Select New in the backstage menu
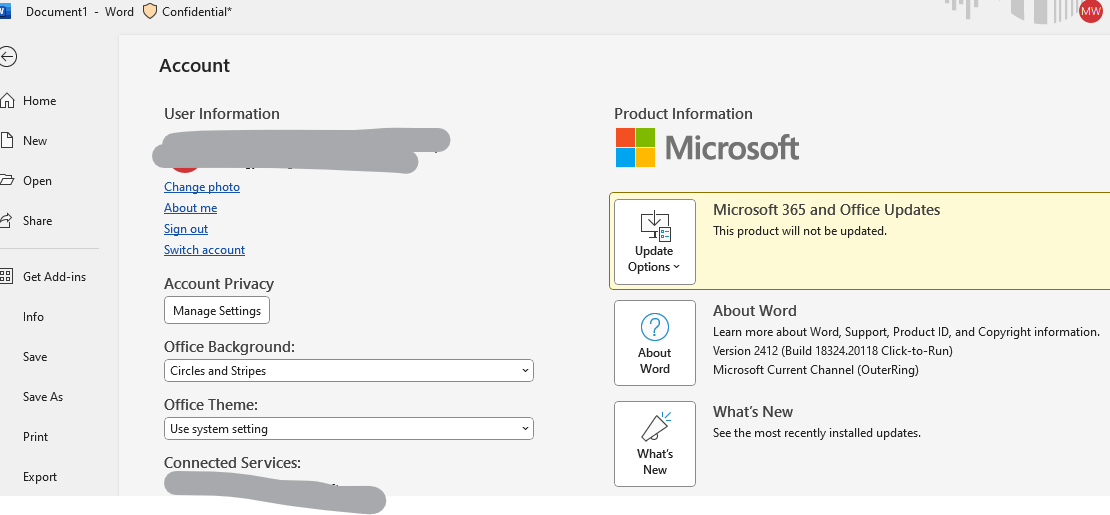The width and height of the screenshot is (1110, 515). (35, 140)
